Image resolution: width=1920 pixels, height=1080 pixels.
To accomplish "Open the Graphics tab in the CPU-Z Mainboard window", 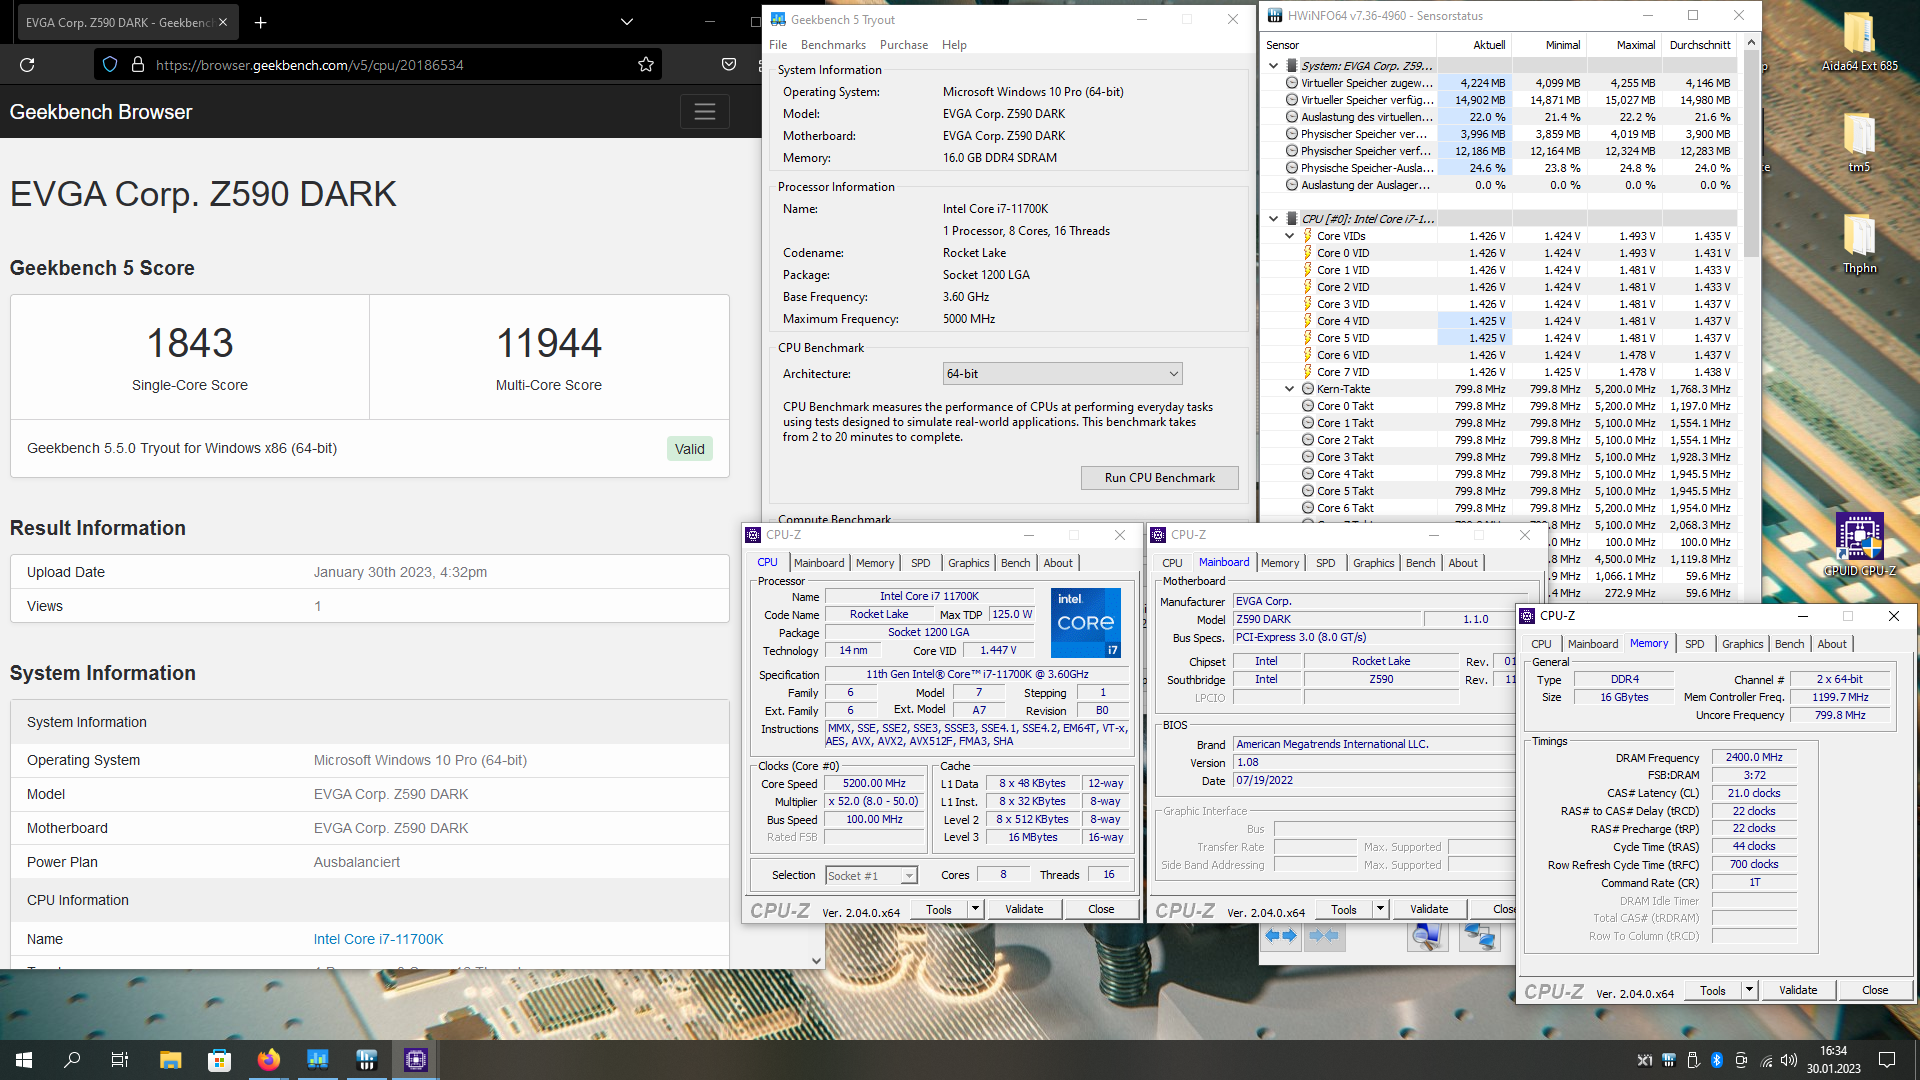I will 1373,563.
